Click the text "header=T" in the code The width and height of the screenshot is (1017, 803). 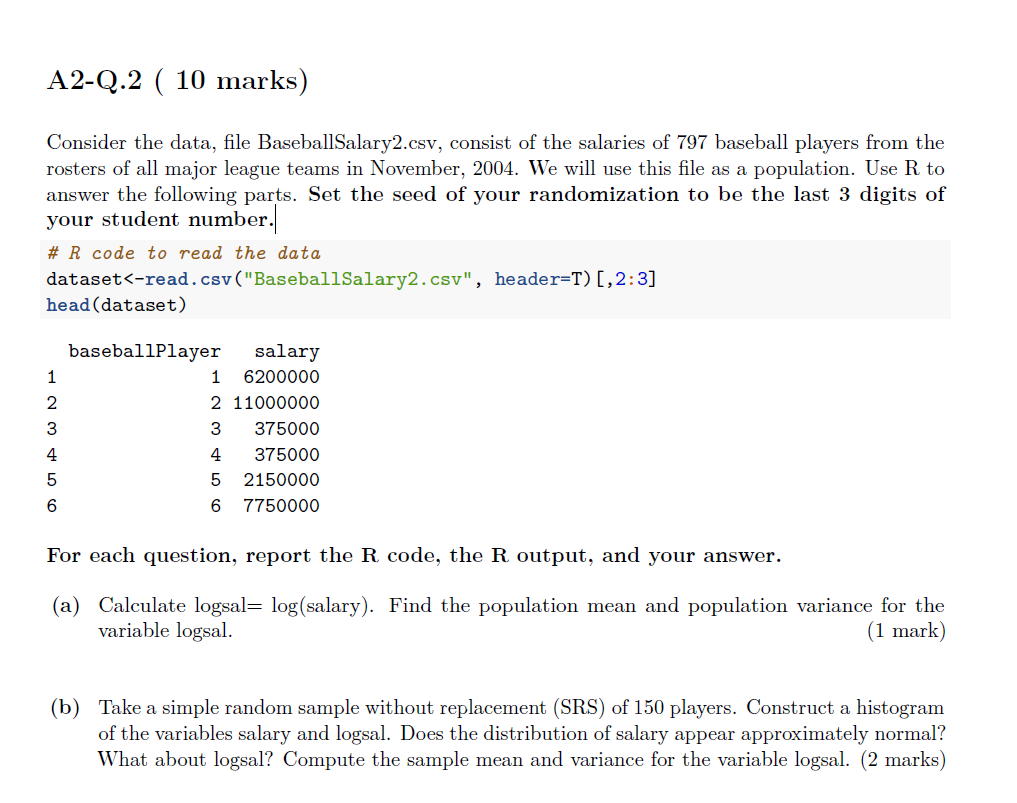click(x=538, y=279)
